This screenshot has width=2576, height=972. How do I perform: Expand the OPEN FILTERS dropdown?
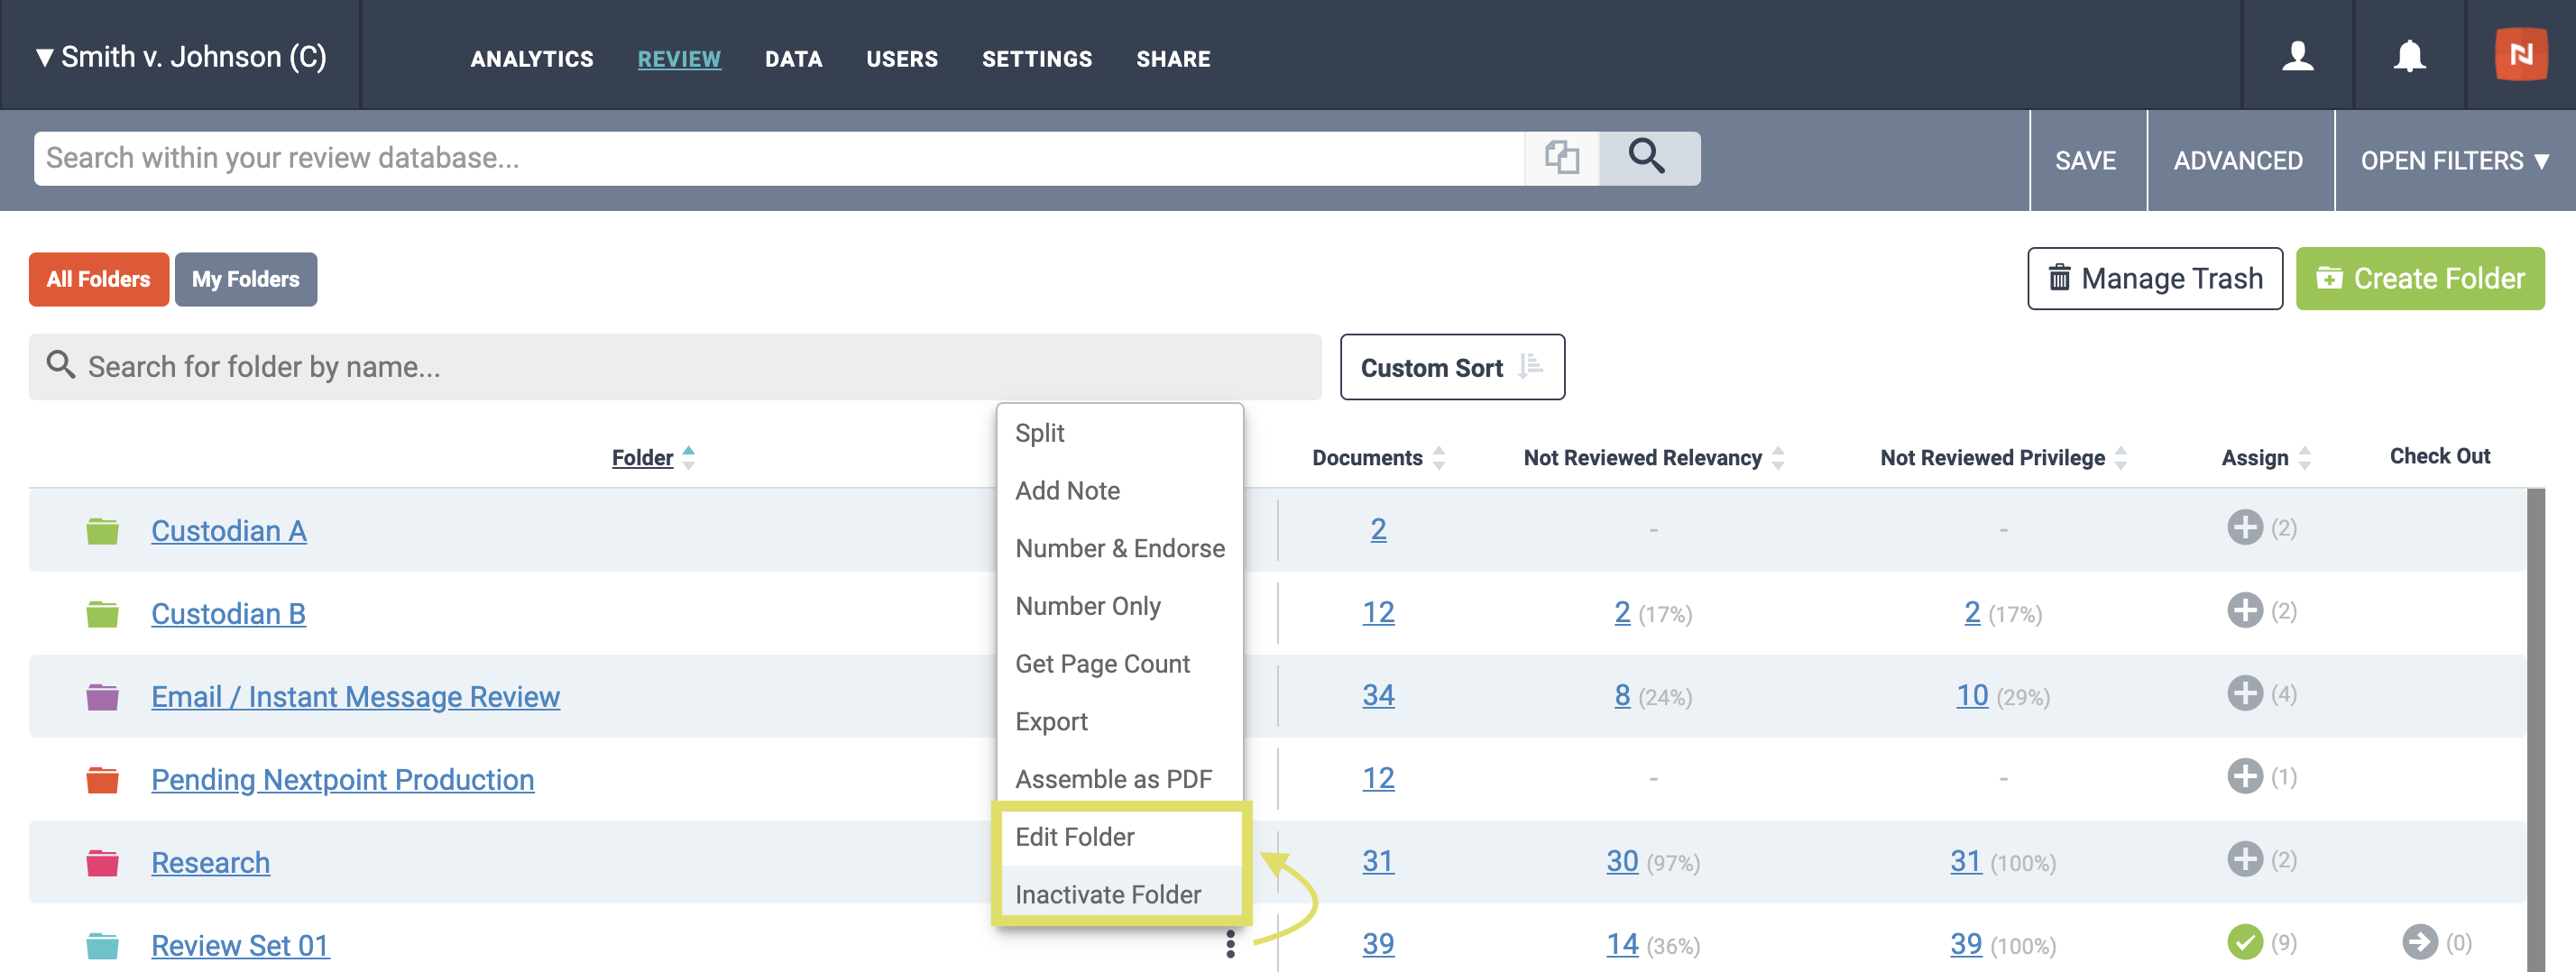2454,160
